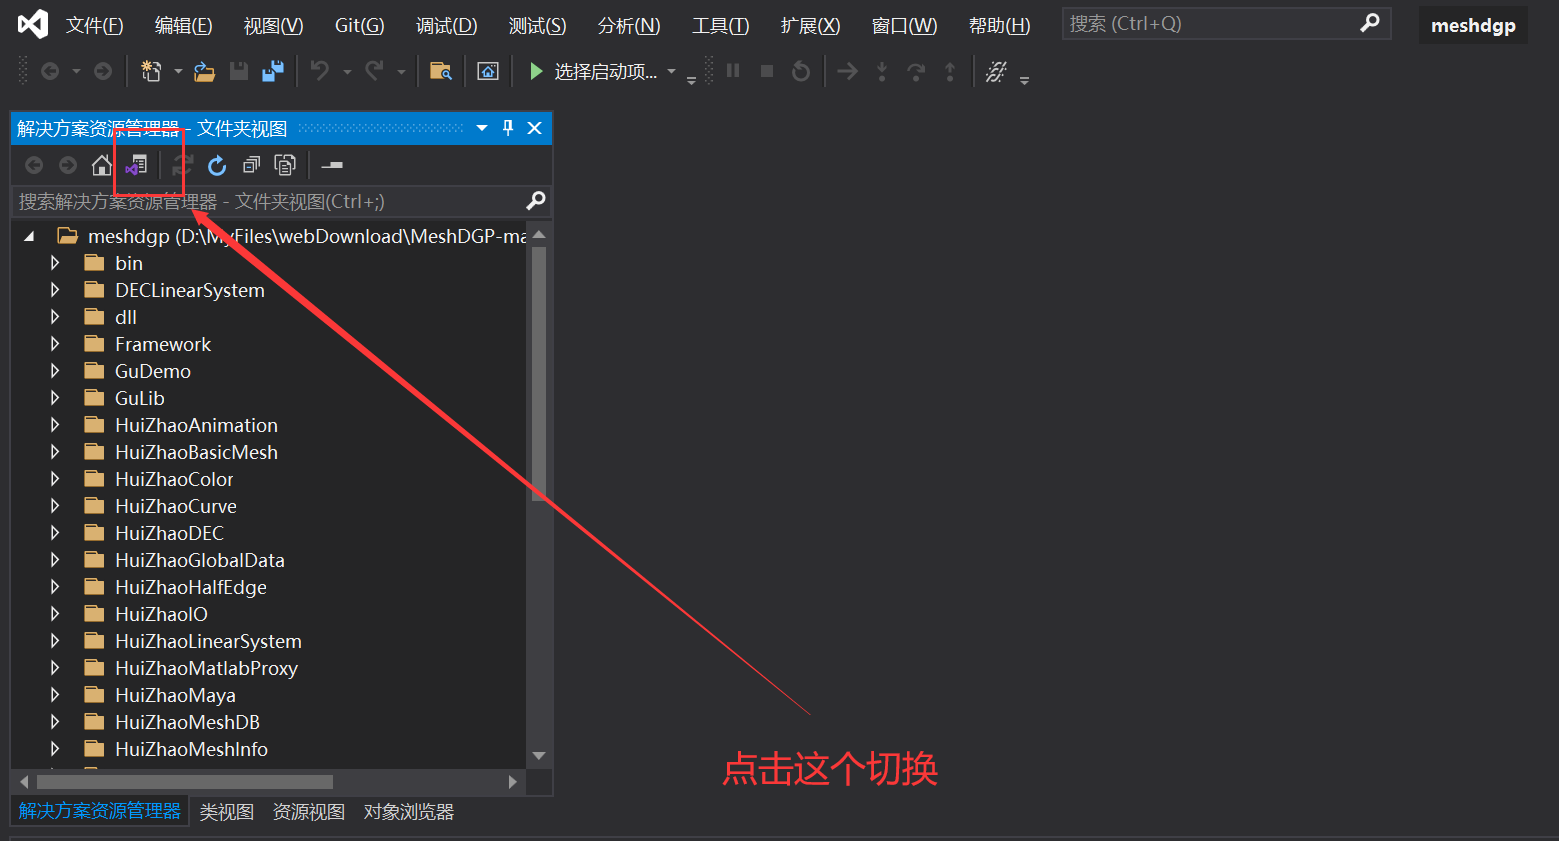Close the solution explorer panel
1559x841 pixels.
coord(534,128)
